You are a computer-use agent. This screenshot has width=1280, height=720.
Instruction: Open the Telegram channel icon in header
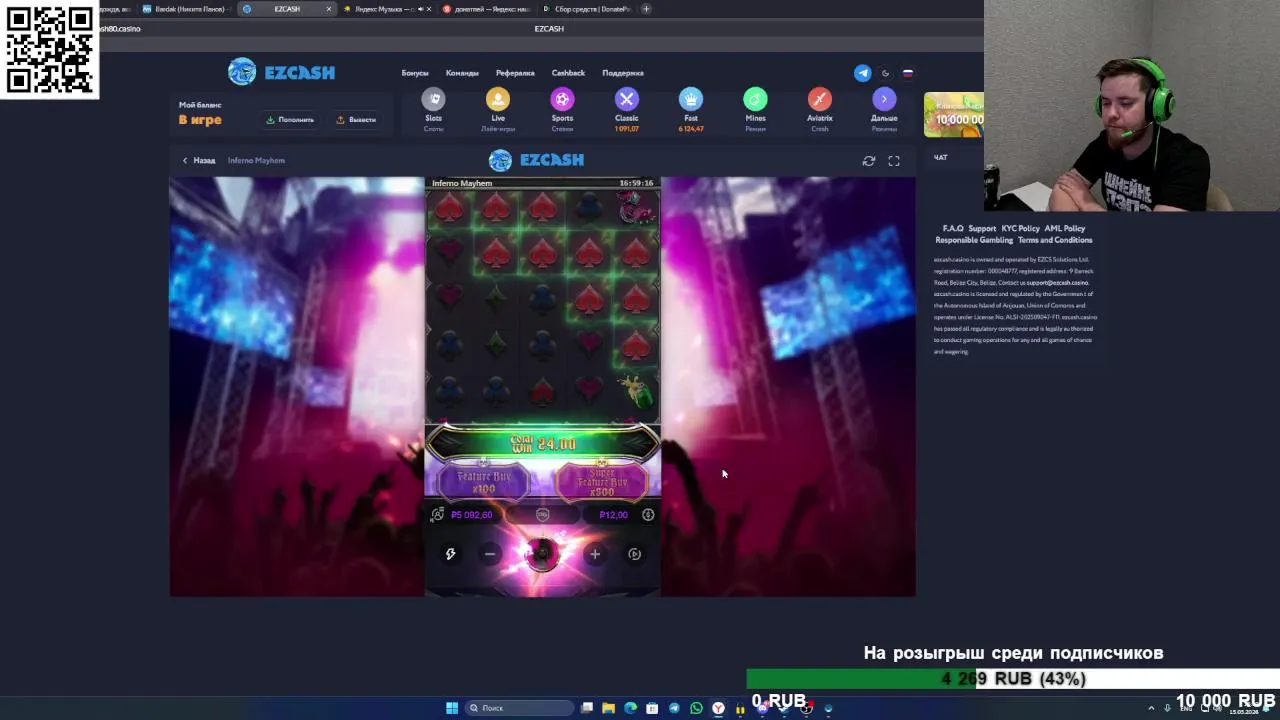(862, 73)
